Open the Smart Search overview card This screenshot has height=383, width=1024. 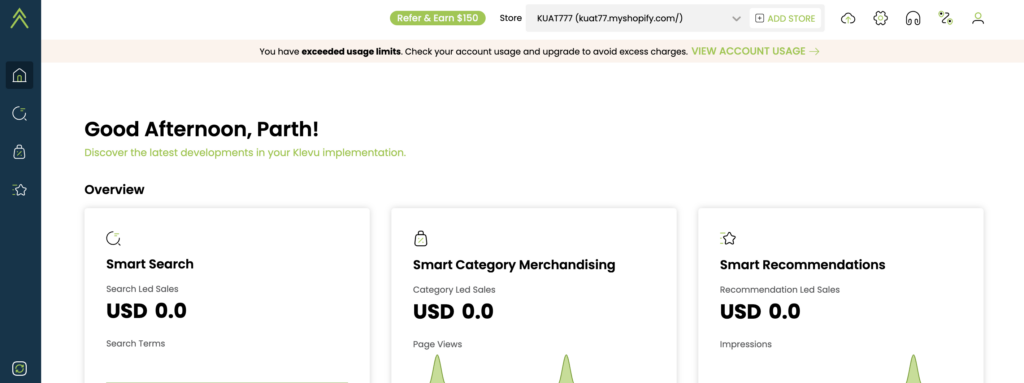coord(227,295)
